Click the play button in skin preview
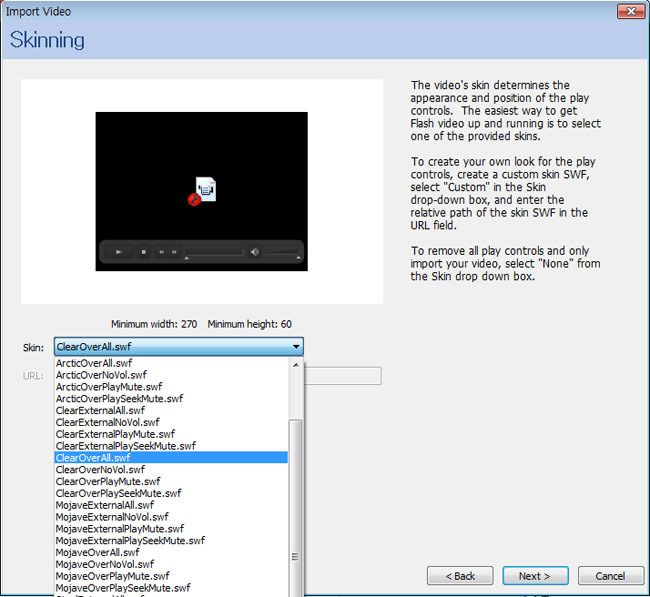This screenshot has width=650, height=597. pos(119,252)
